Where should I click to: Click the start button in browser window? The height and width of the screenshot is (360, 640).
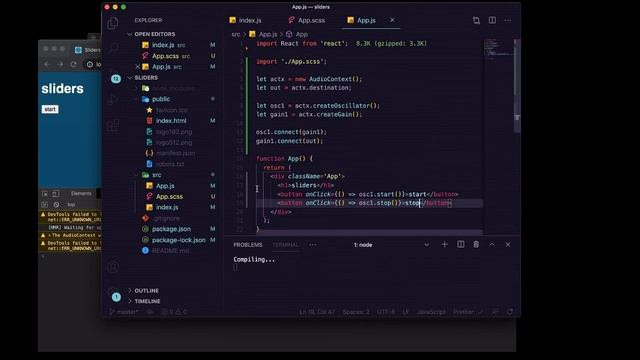click(x=50, y=109)
